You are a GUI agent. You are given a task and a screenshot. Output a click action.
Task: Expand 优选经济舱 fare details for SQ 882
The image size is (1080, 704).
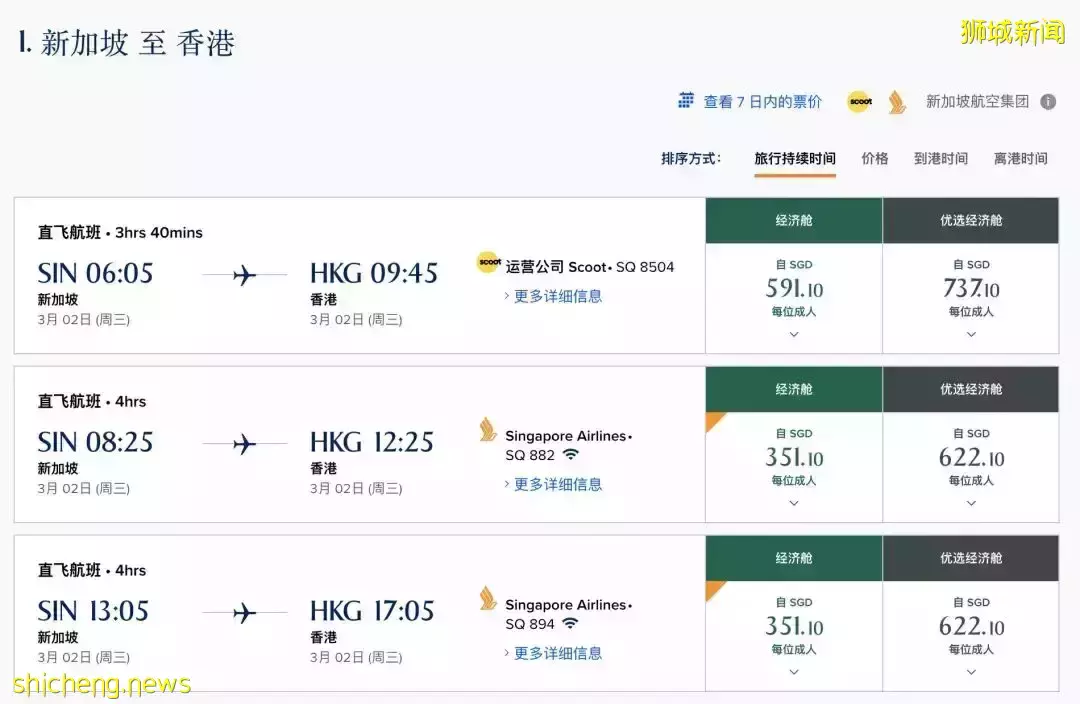pyautogui.click(x=970, y=503)
